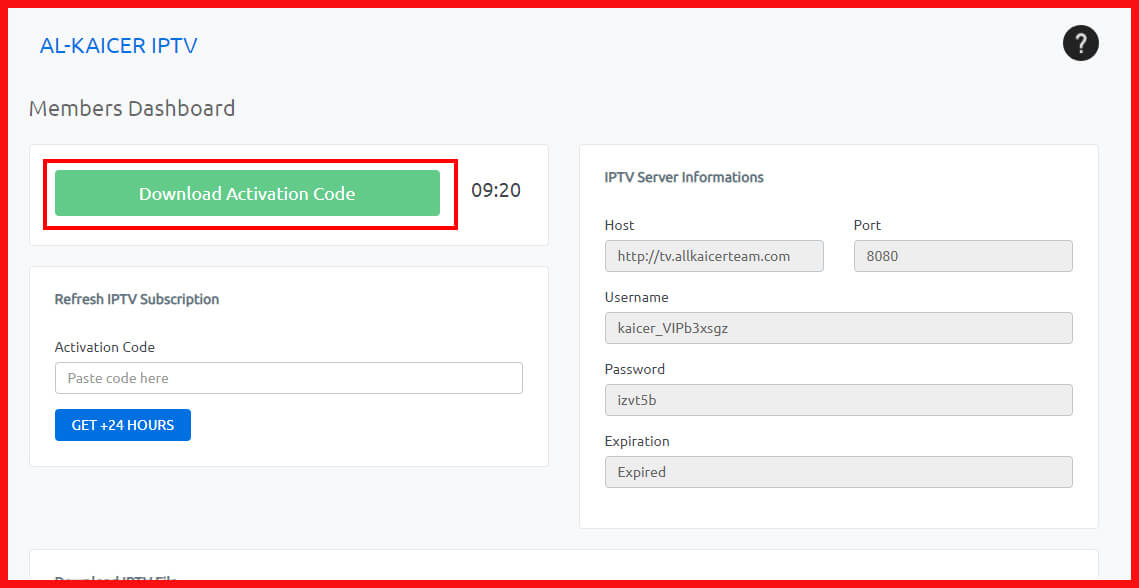Click the Port label

point(867,225)
